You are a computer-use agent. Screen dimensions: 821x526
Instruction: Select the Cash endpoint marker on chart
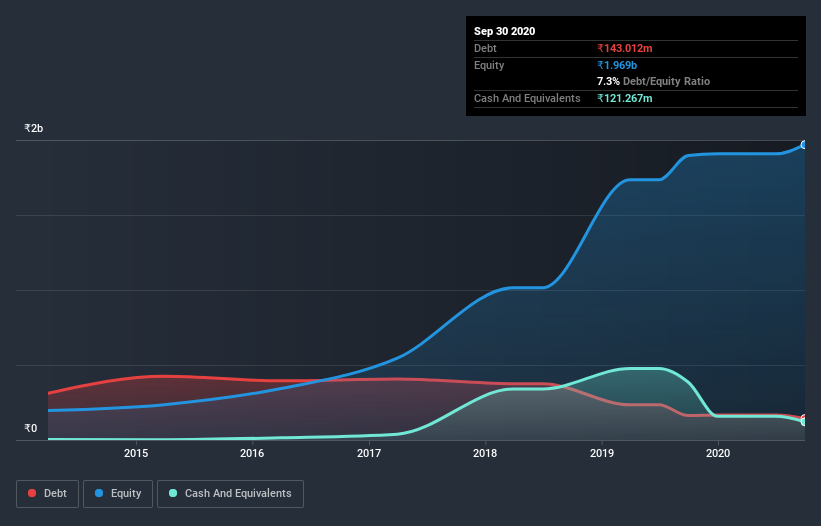coord(804,421)
